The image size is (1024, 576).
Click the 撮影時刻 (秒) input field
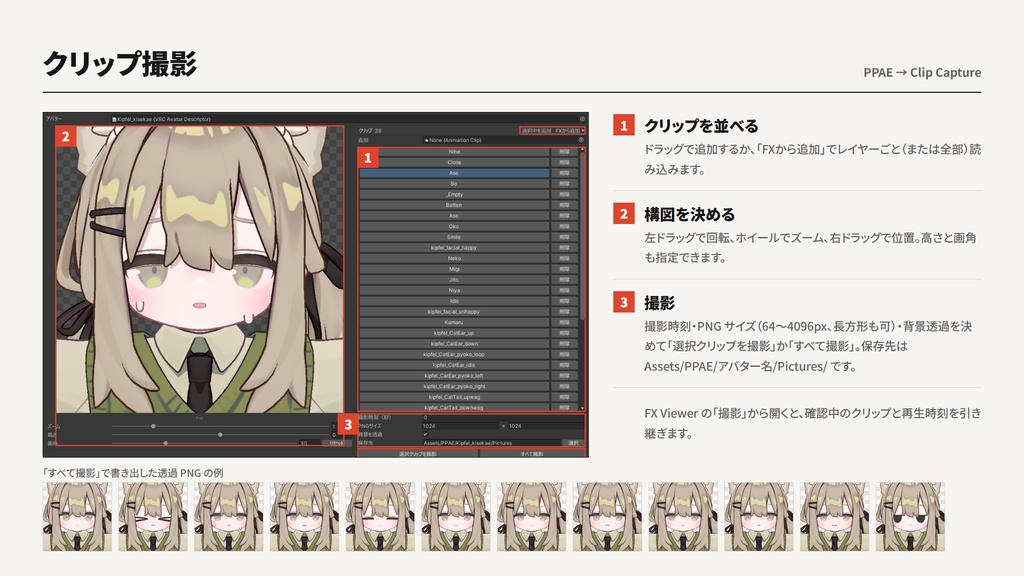pos(502,417)
